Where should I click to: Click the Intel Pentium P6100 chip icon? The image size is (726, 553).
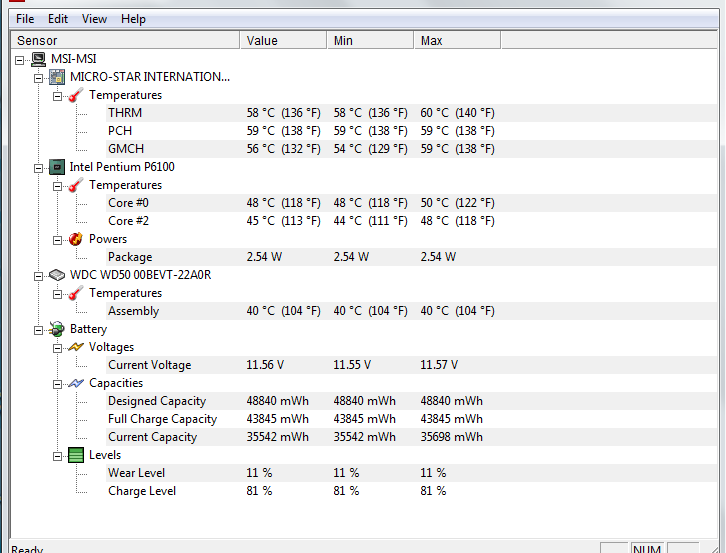point(57,167)
